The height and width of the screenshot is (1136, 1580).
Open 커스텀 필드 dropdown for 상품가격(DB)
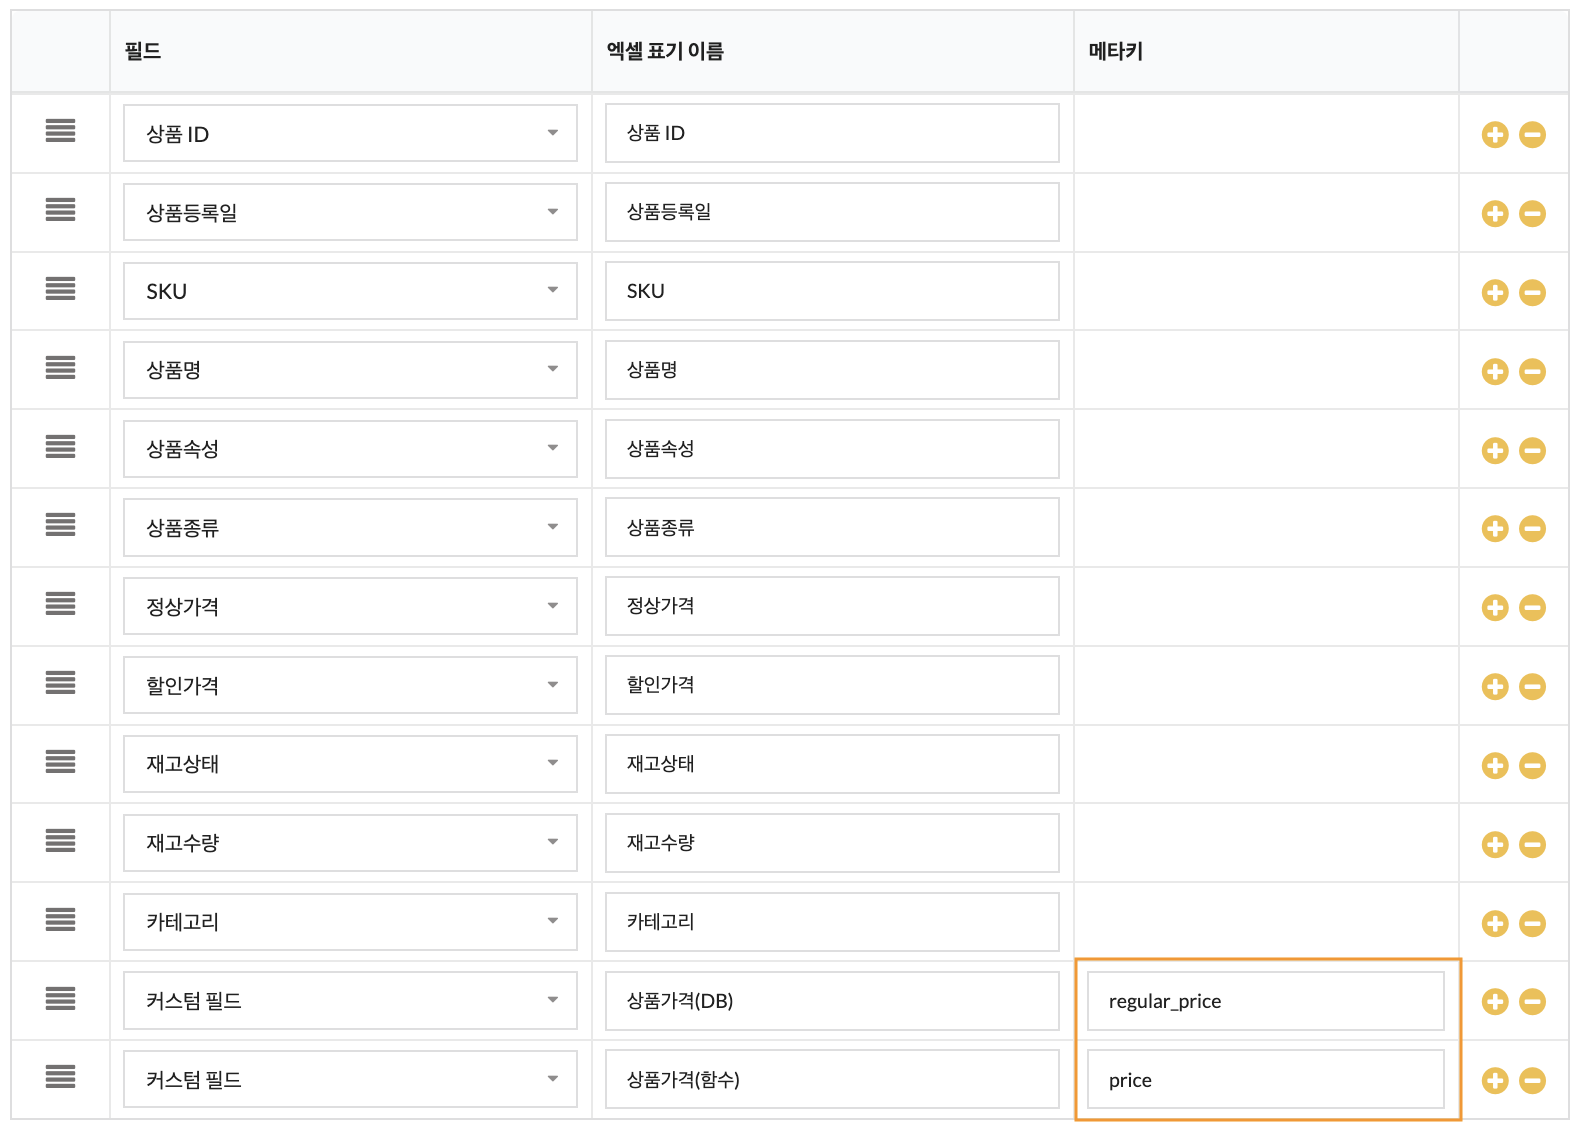pos(350,1000)
